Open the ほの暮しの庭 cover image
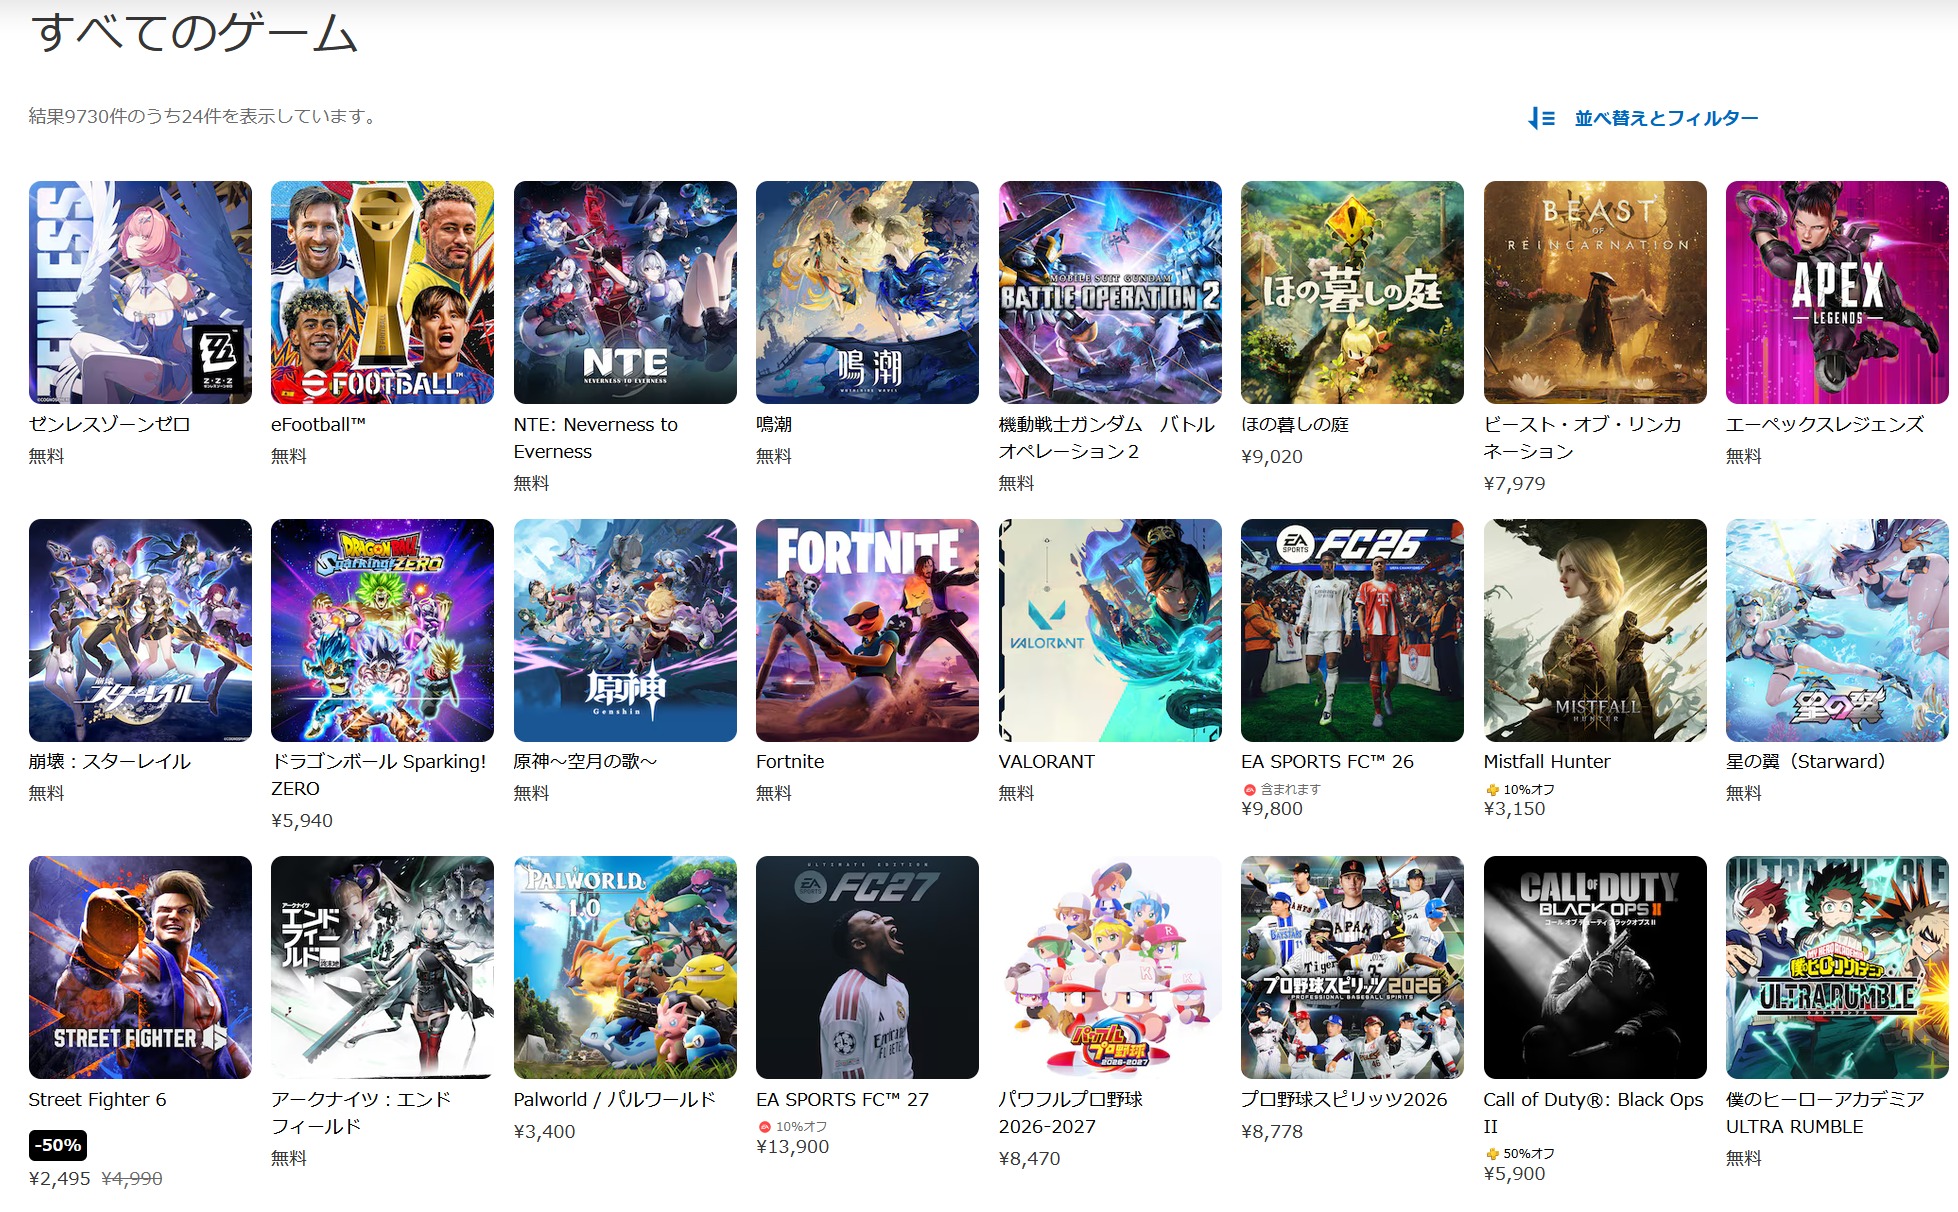This screenshot has height=1212, width=1958. (x=1352, y=292)
